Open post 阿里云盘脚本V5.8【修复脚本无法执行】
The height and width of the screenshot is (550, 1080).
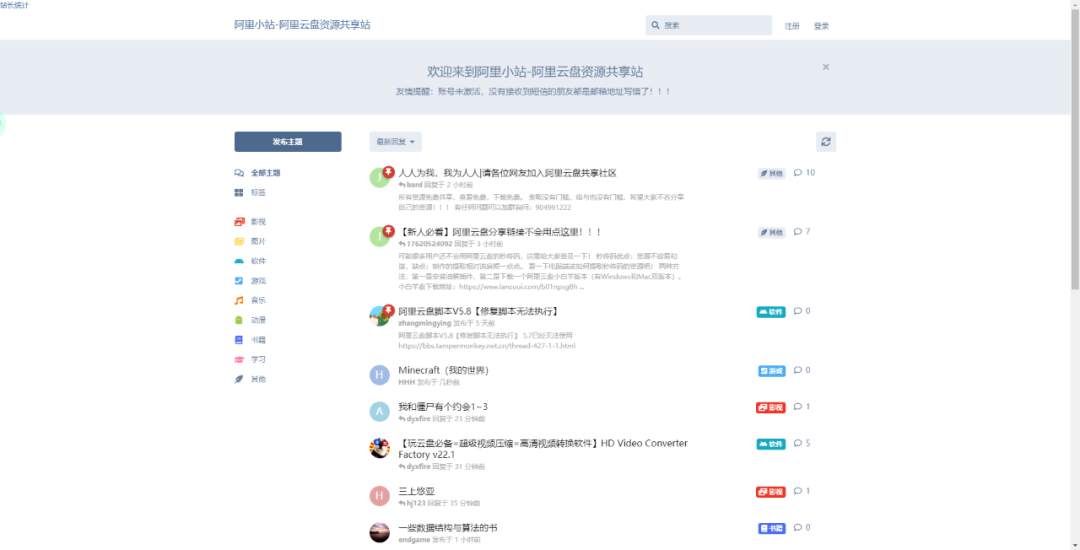478,311
